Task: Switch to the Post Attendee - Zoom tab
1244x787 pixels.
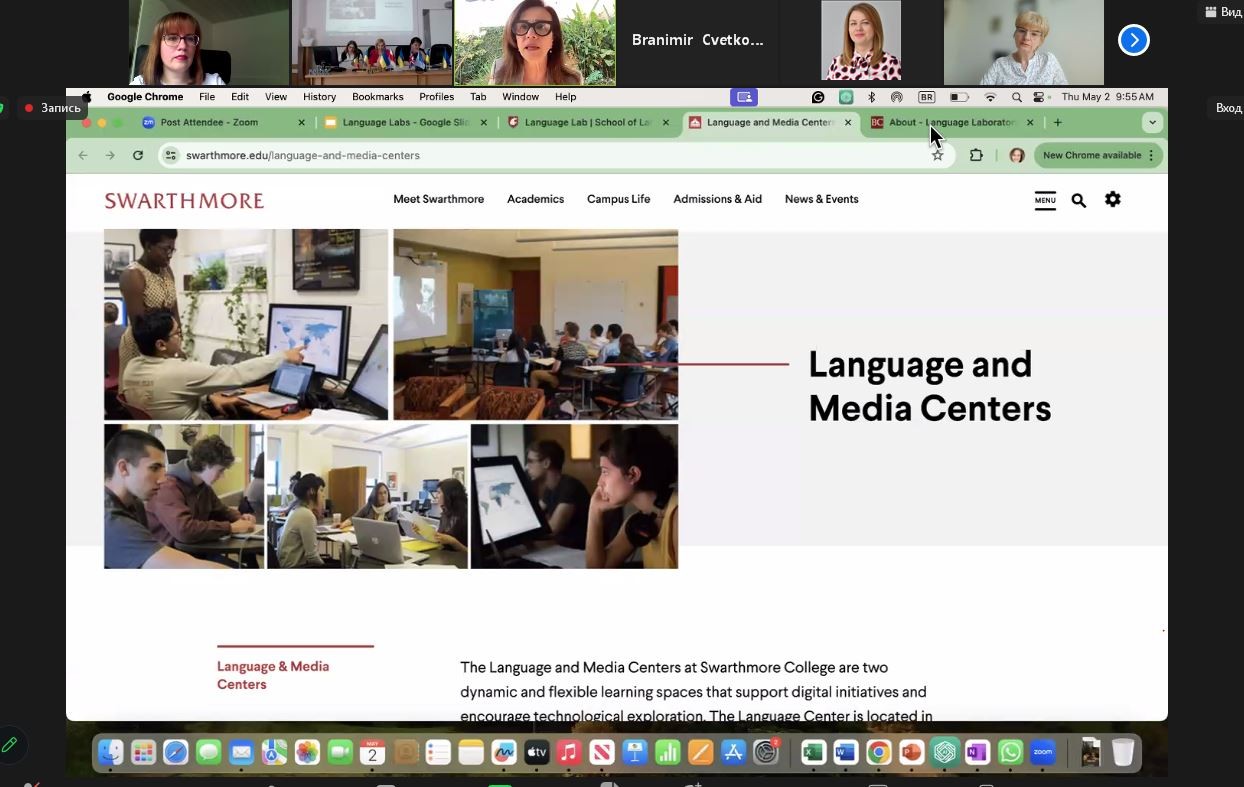Action: click(209, 122)
